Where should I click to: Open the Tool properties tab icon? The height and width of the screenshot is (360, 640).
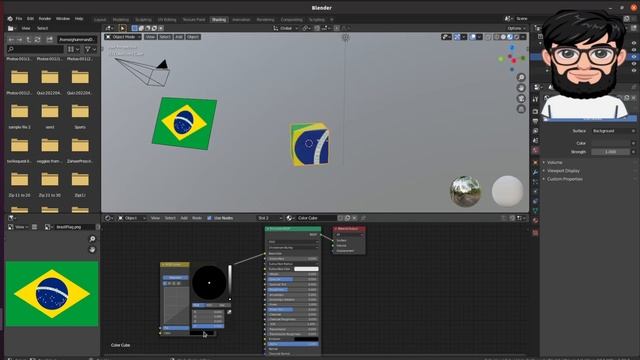click(535, 99)
